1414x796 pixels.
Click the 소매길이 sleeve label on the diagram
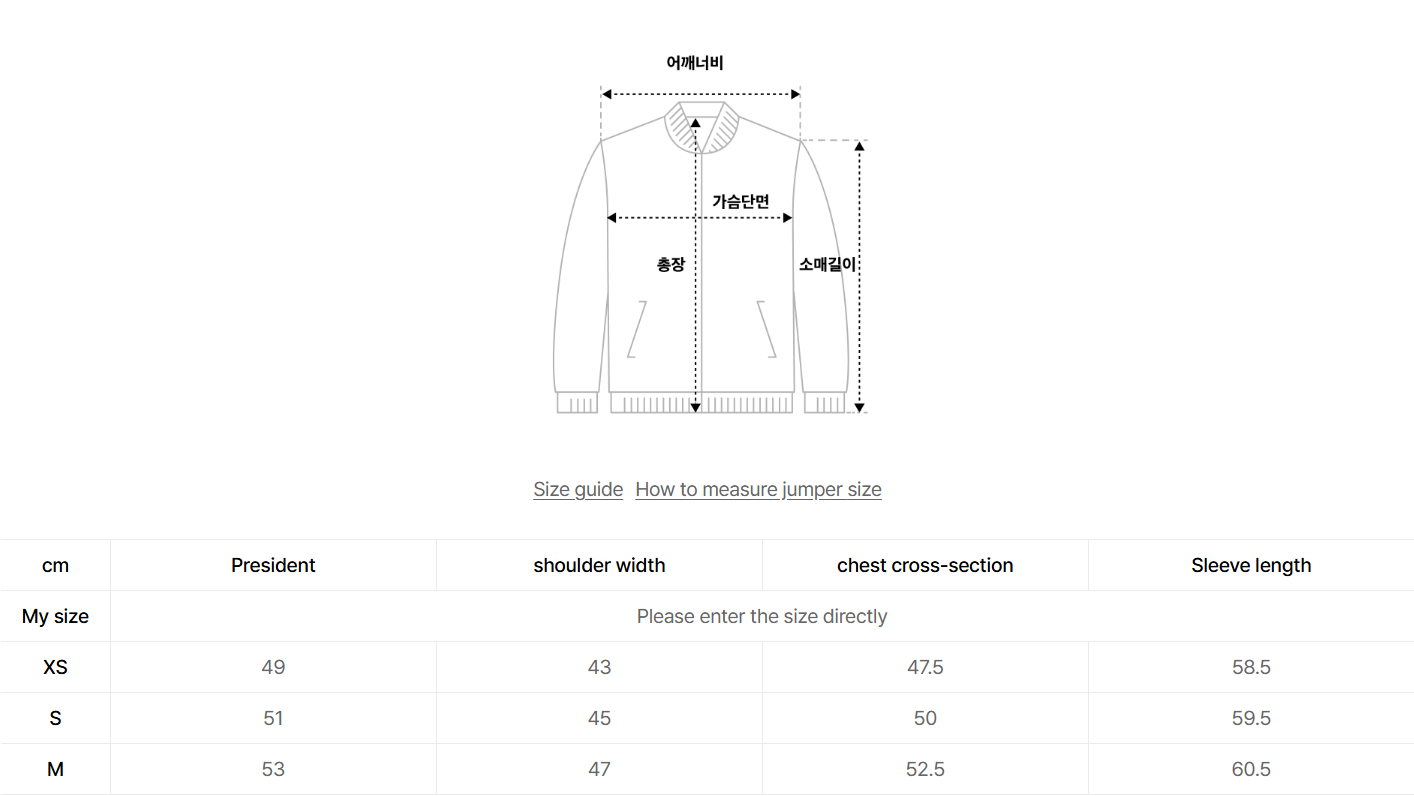[x=827, y=264]
